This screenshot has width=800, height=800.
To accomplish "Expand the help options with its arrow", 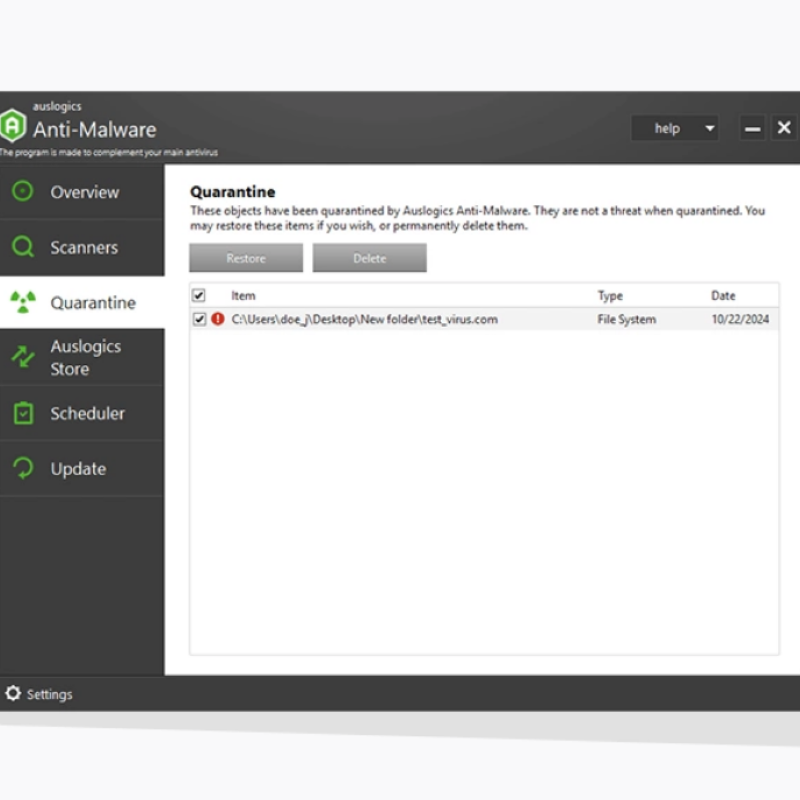I will tap(708, 128).
